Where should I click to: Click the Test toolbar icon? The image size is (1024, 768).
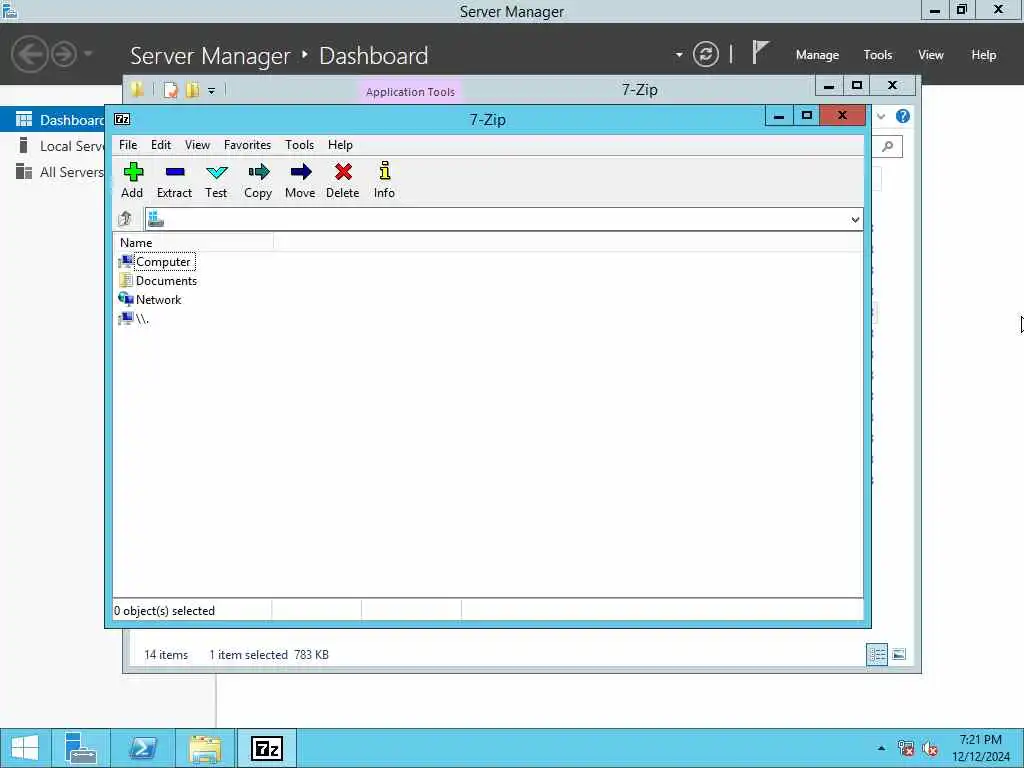coord(216,180)
